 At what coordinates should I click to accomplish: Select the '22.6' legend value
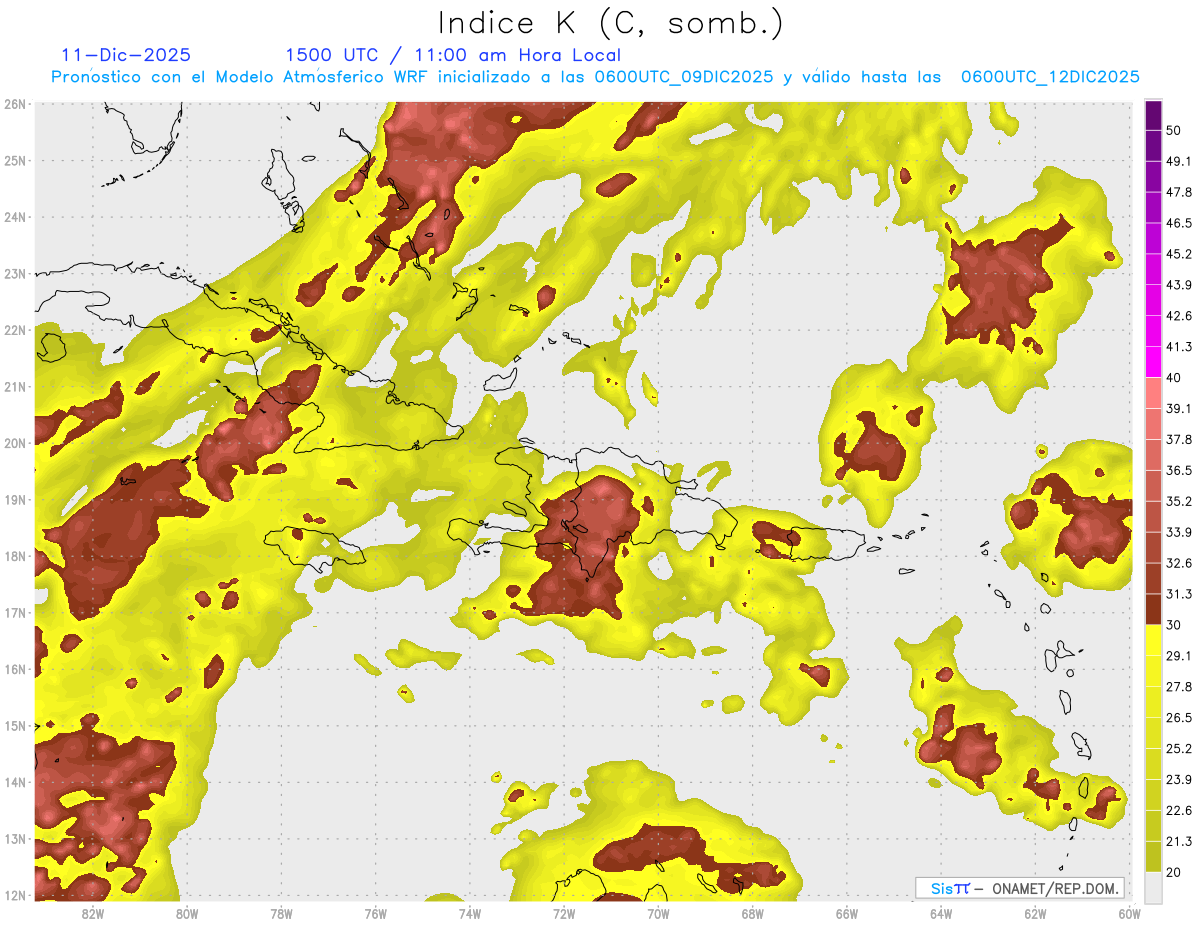(x=1179, y=811)
